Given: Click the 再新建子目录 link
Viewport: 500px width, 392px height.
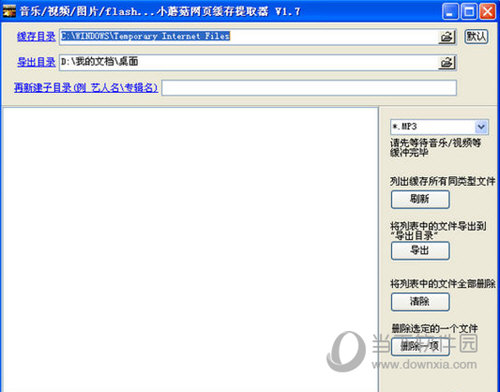Looking at the screenshot, I should point(86,88).
